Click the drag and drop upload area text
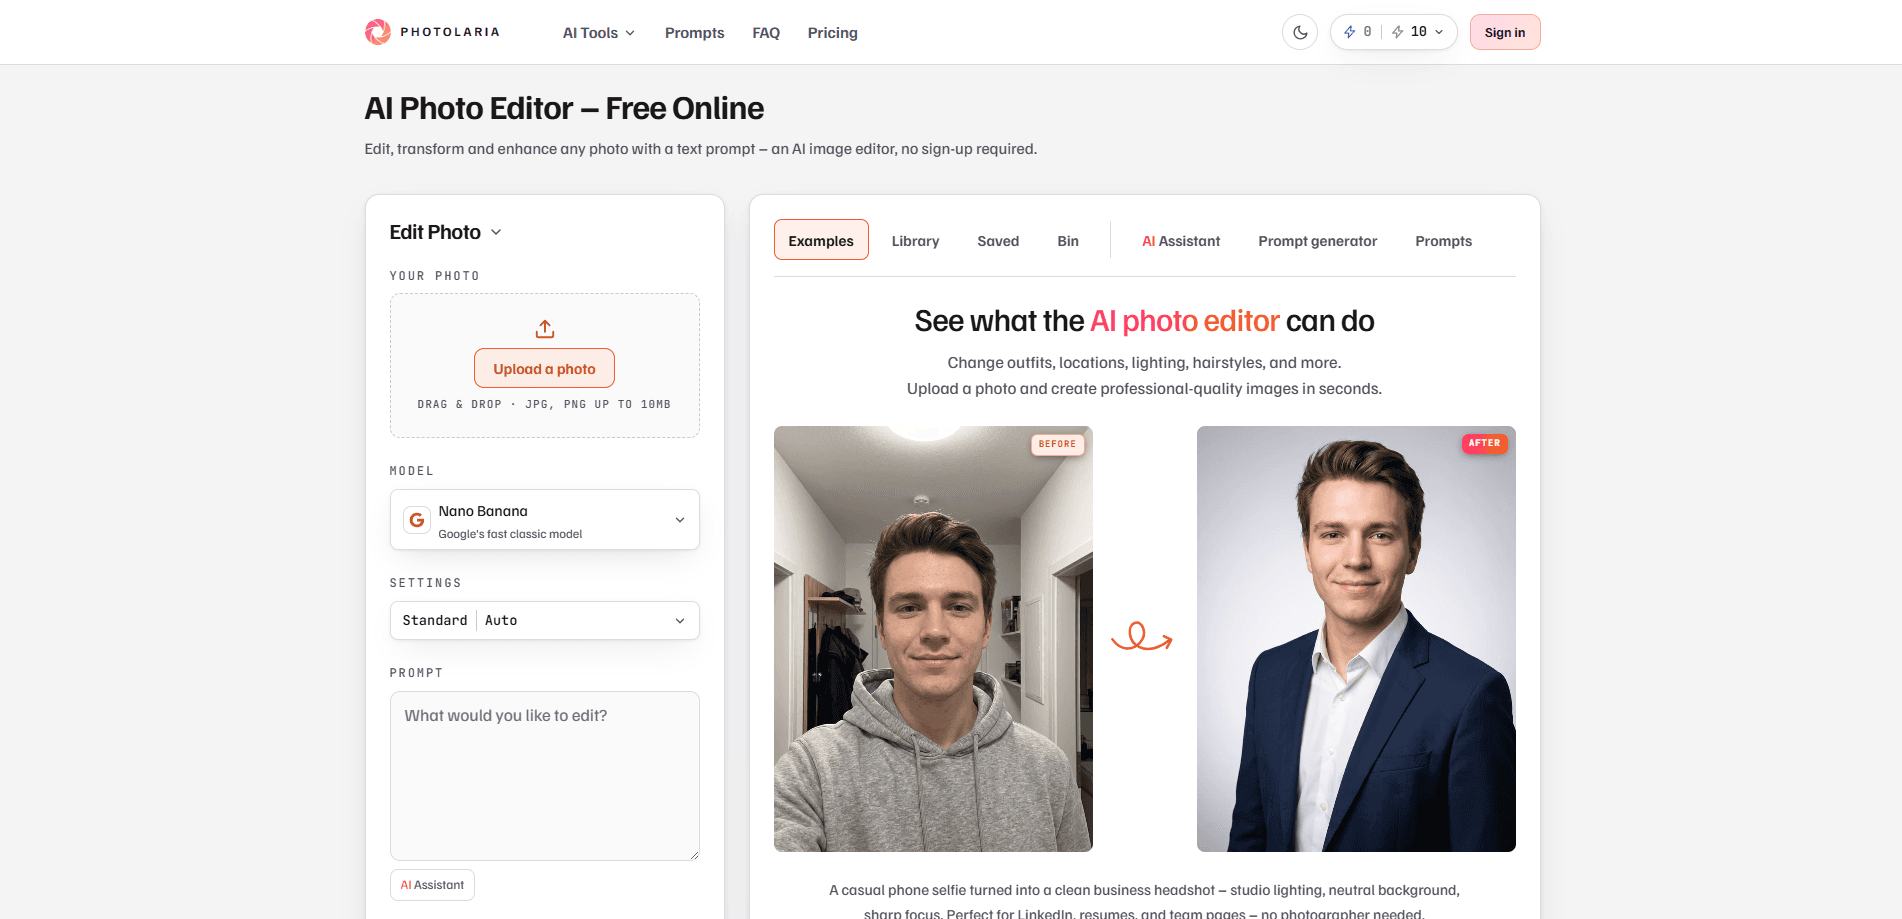The image size is (1902, 919). [x=545, y=404]
